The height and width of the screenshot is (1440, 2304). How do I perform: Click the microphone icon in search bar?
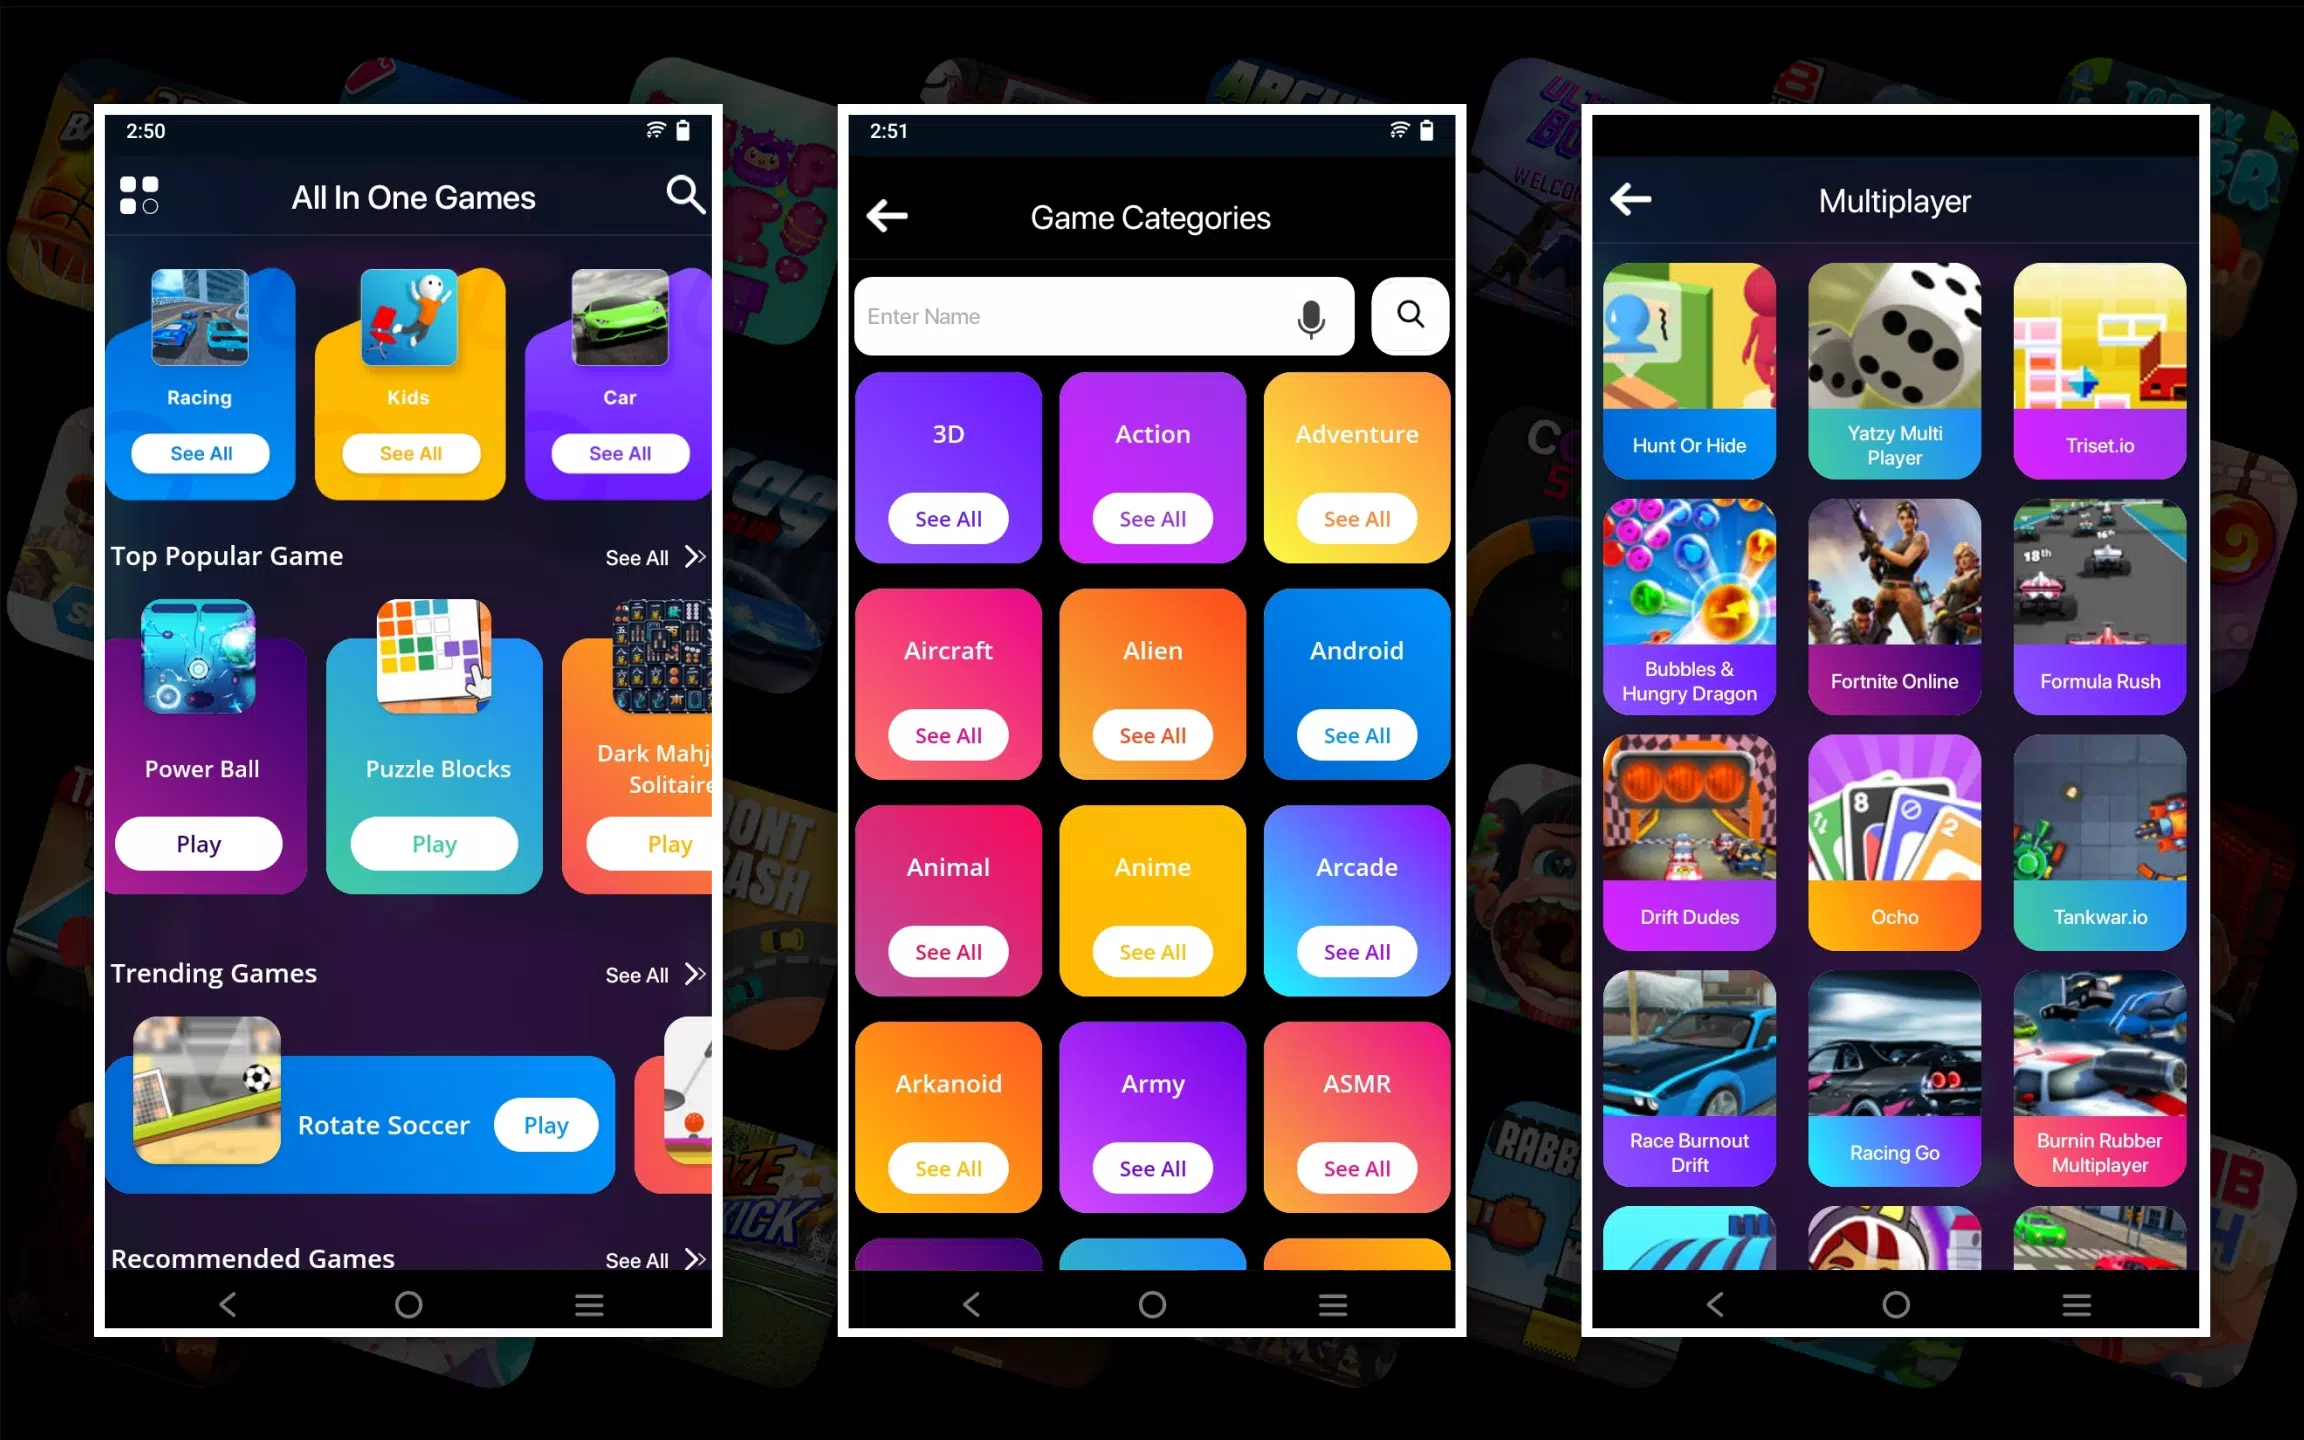tap(1310, 315)
